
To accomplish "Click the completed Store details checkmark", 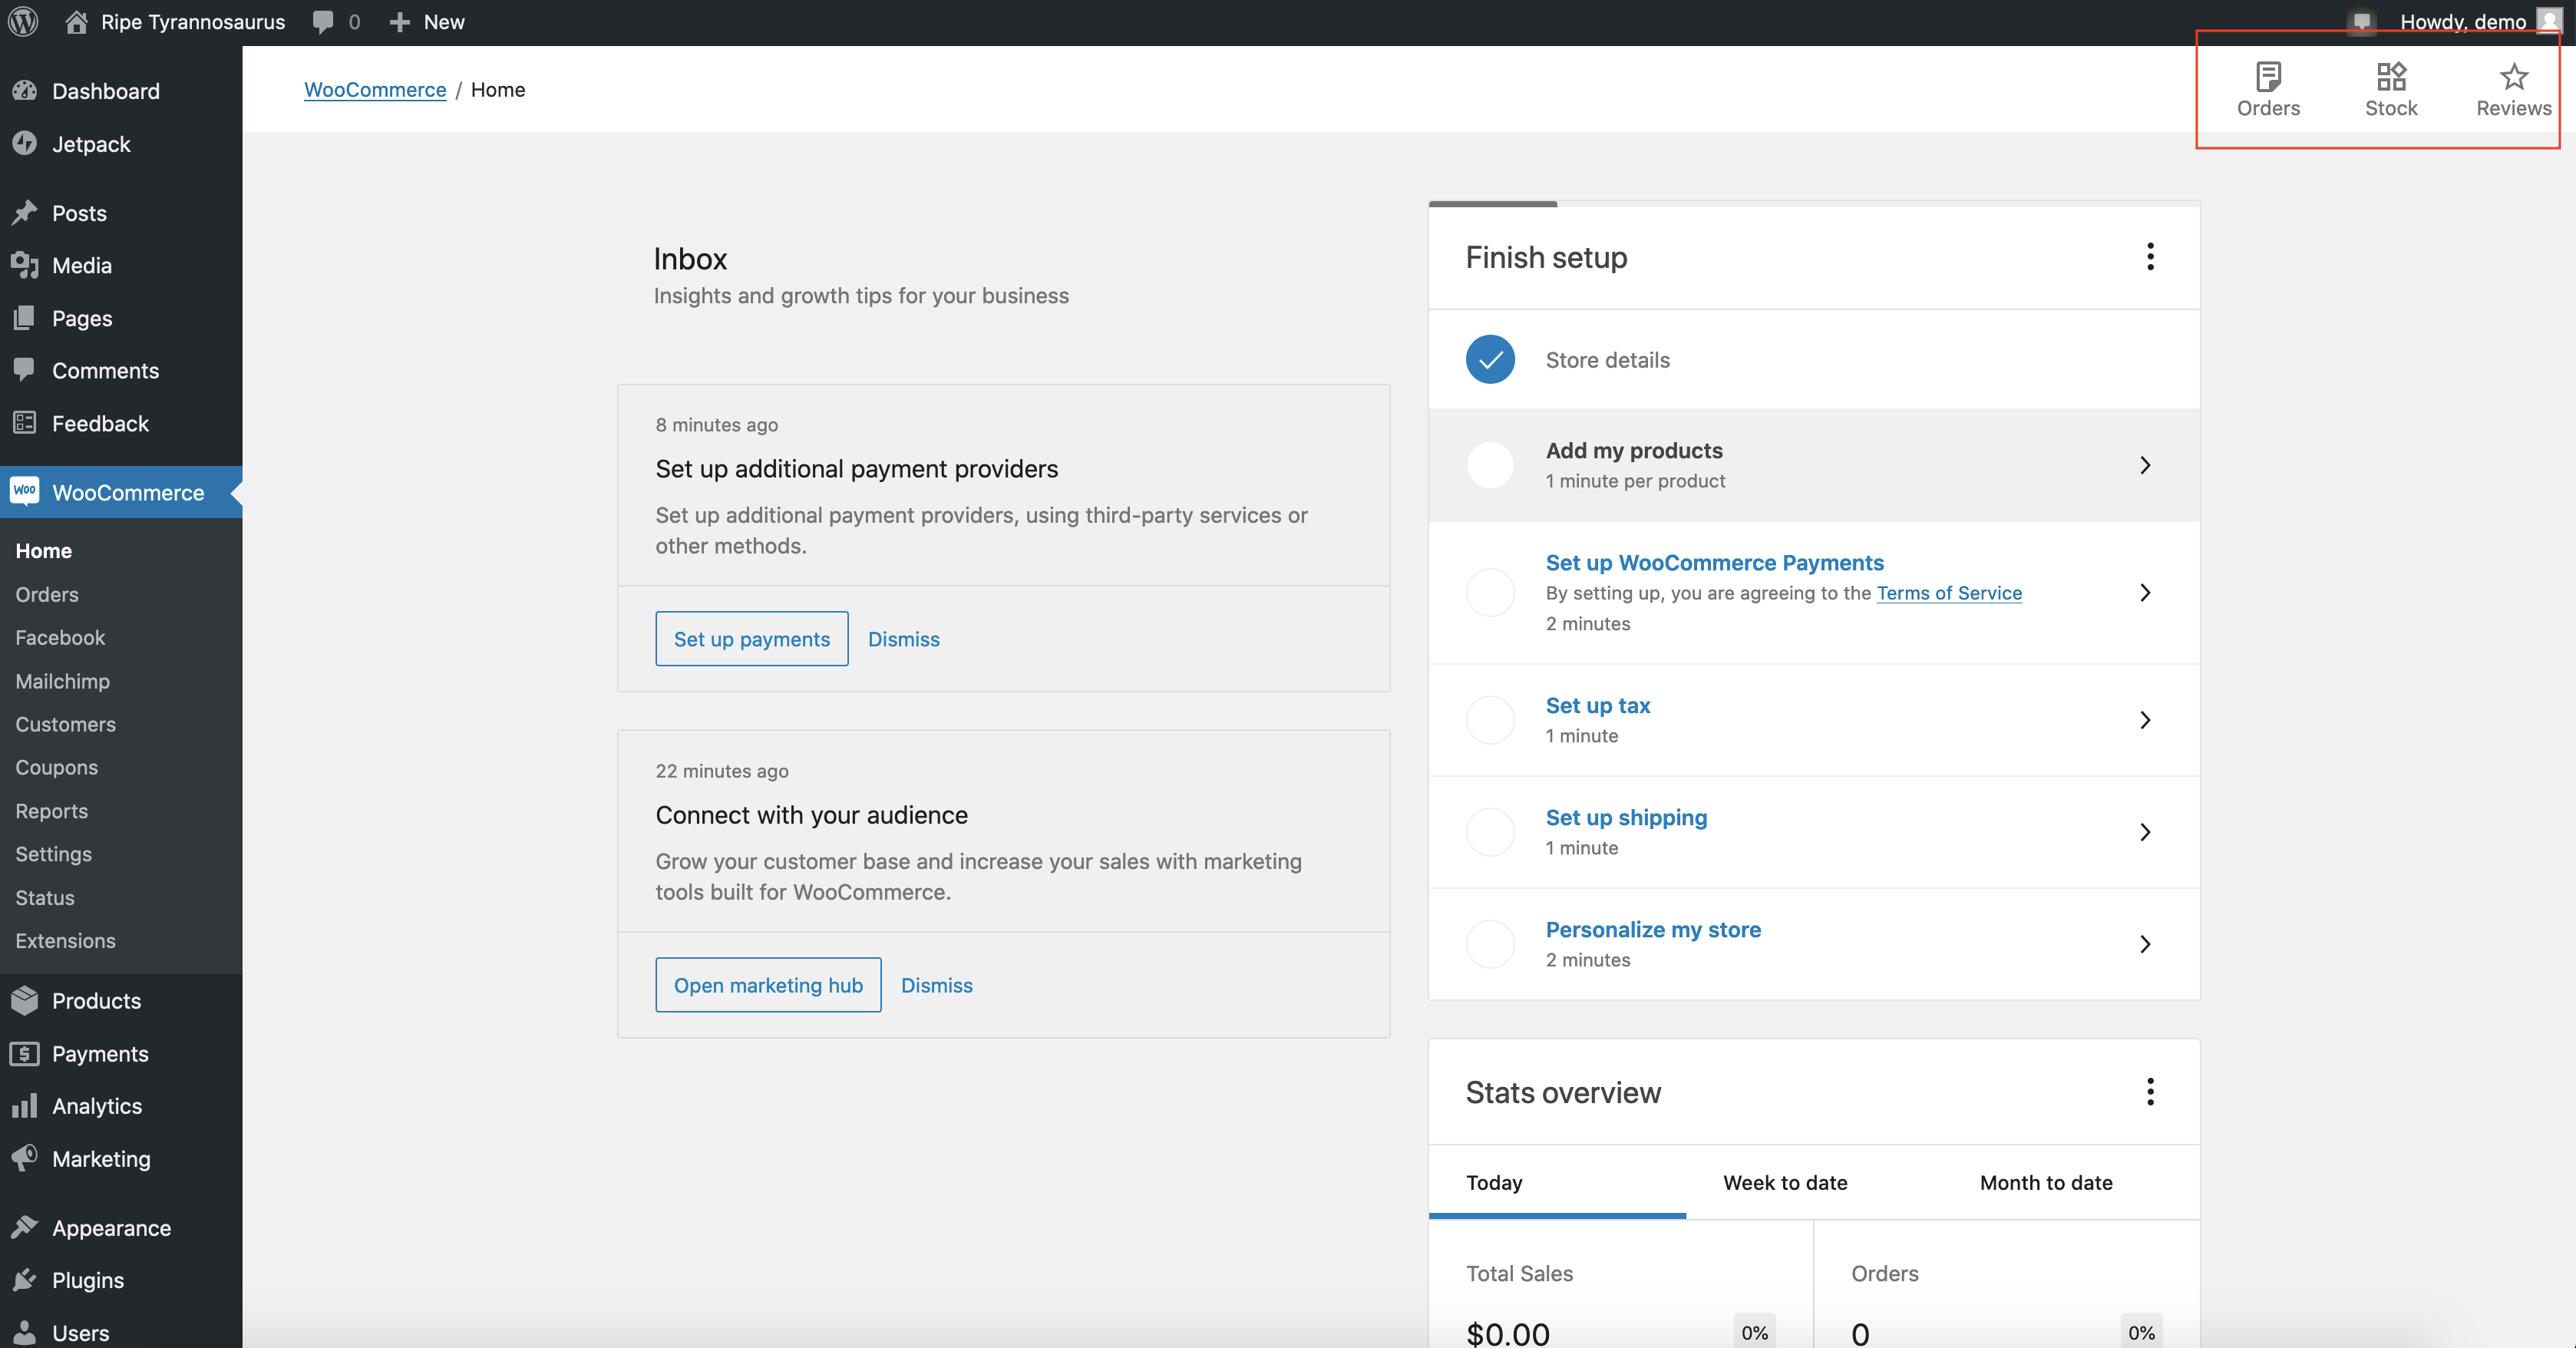I will coord(1490,359).
